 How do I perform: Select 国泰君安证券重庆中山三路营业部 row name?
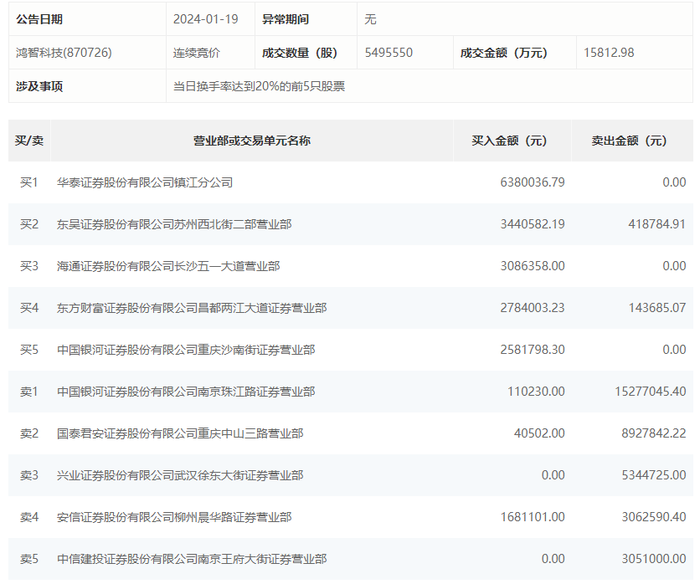[x=180, y=433]
